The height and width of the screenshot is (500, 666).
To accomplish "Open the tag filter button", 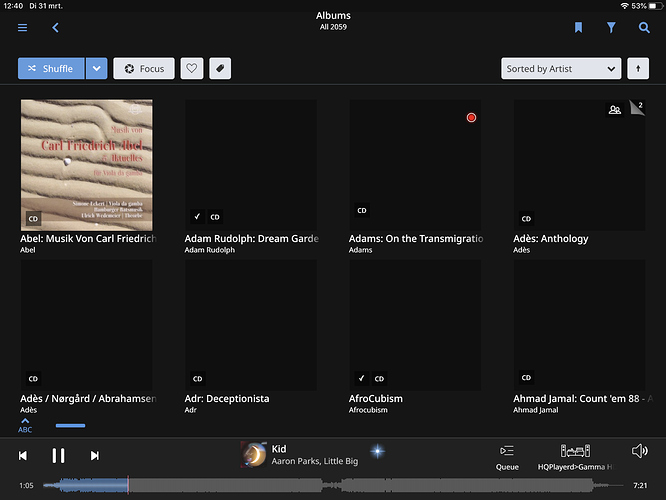I will coord(220,68).
